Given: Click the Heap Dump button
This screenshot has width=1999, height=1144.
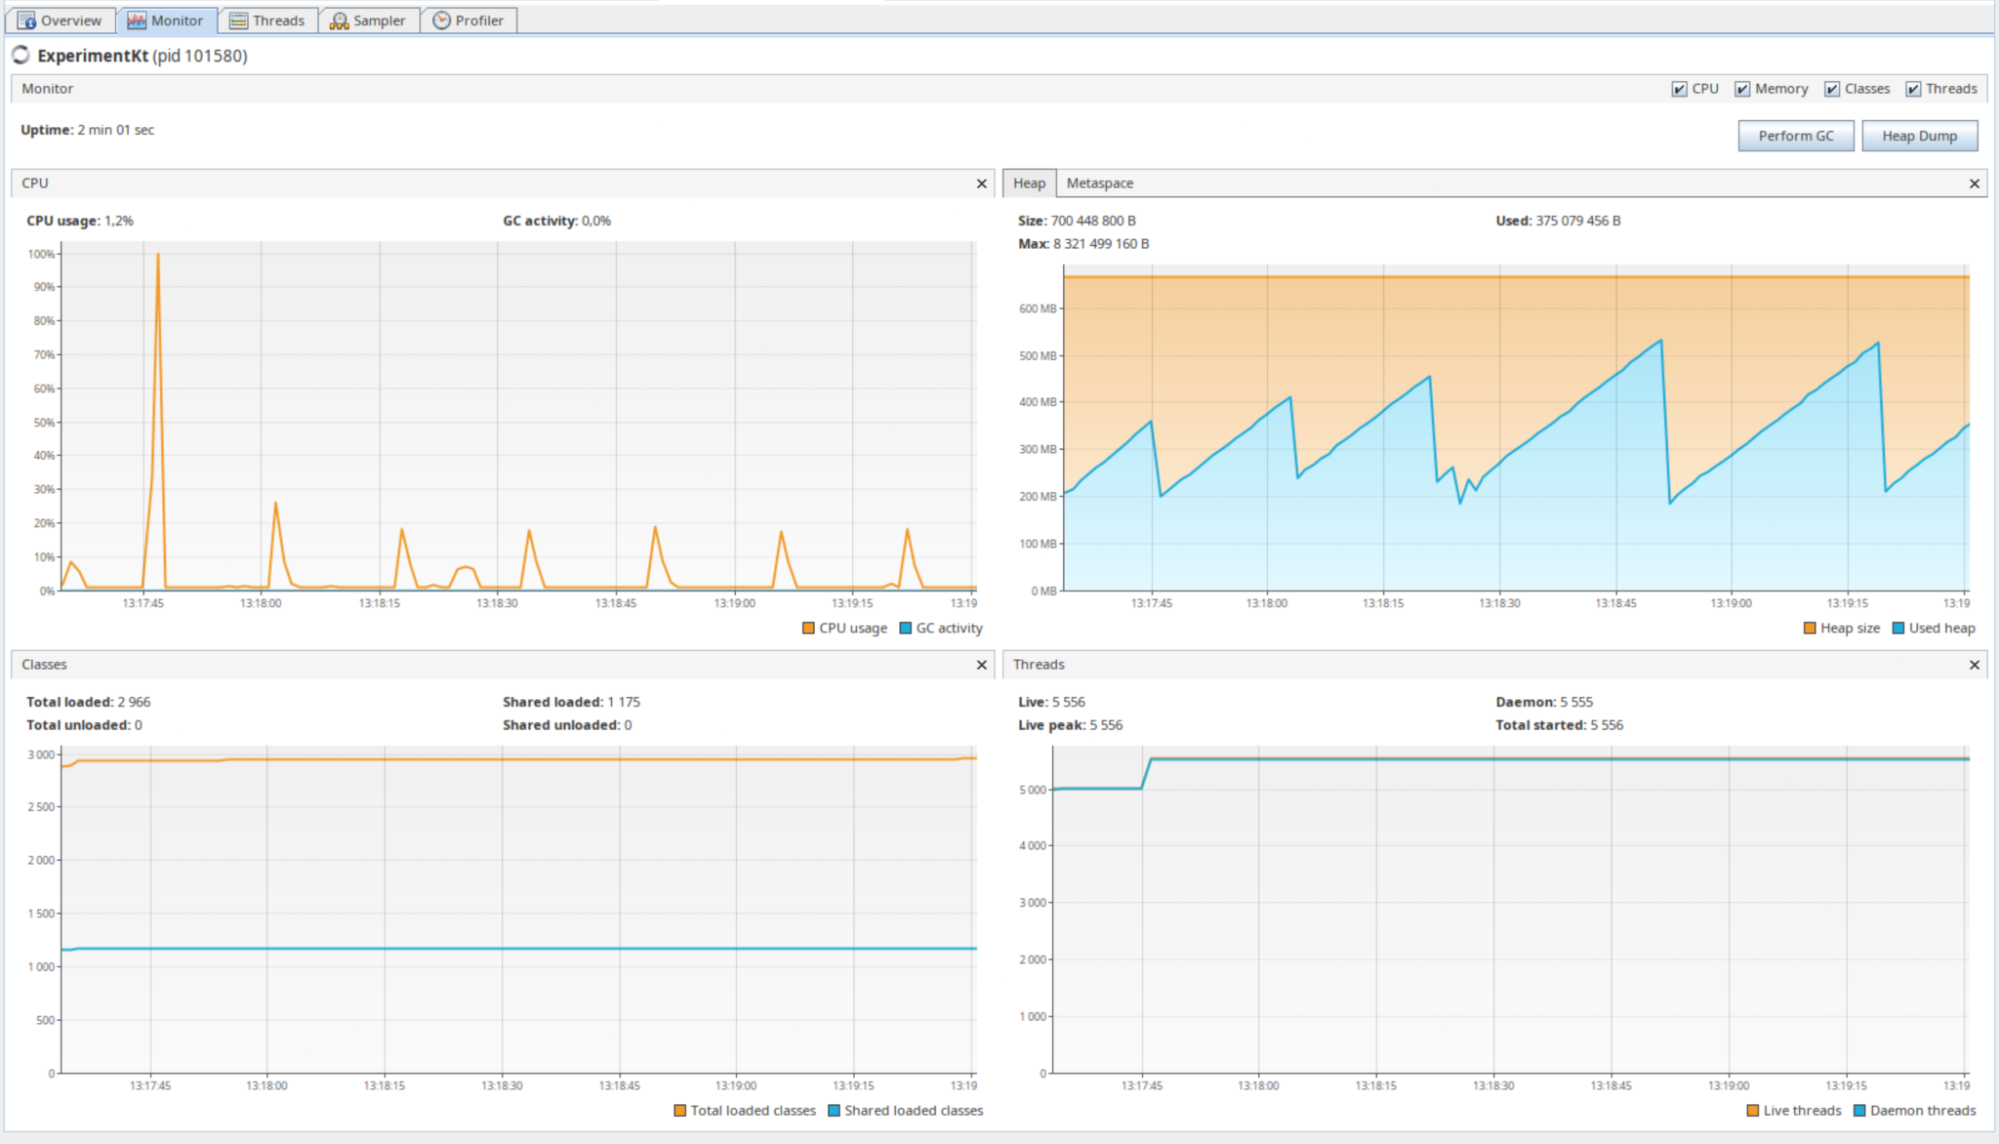Looking at the screenshot, I should point(1919,136).
